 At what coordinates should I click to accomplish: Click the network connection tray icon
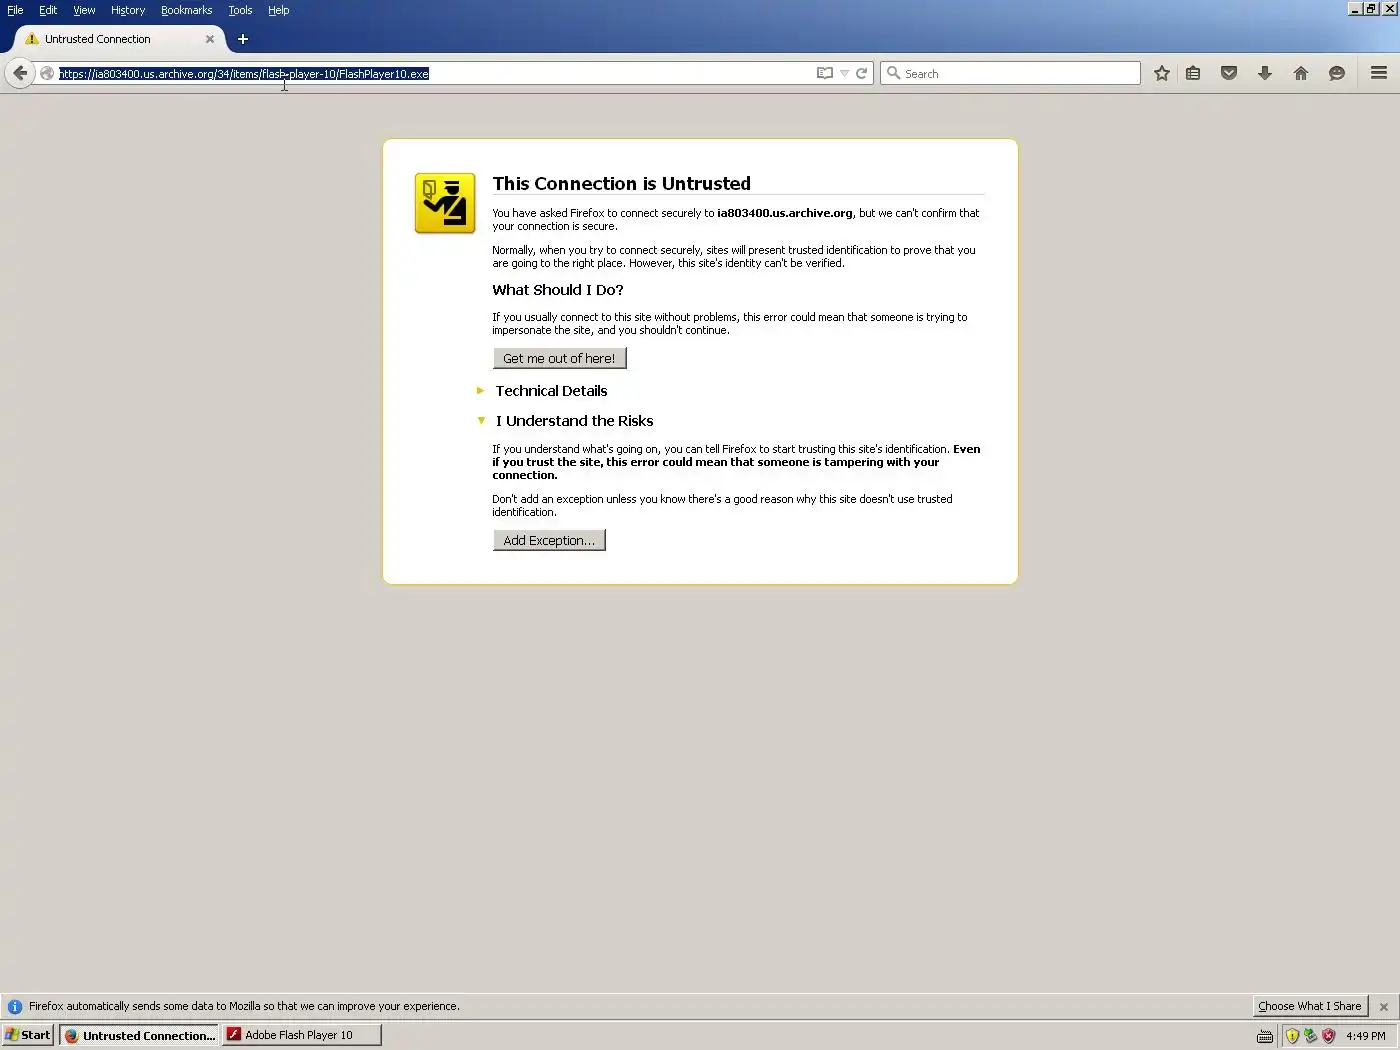coord(1310,1036)
